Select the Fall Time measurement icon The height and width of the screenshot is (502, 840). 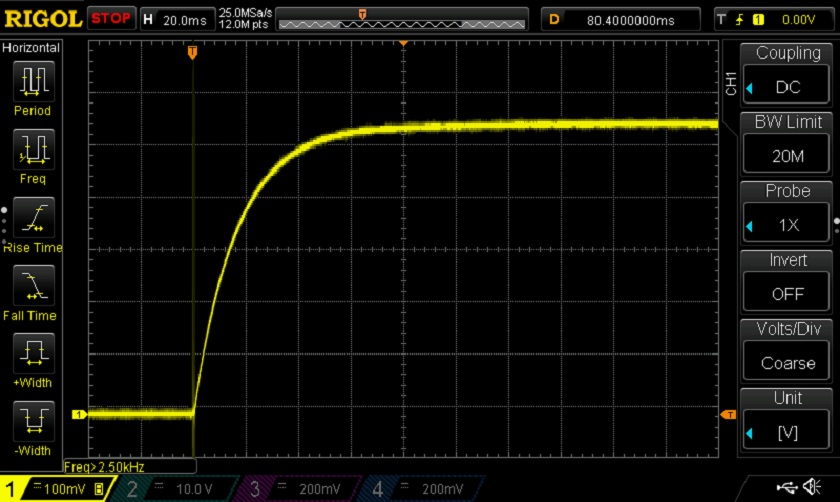click(x=32, y=286)
